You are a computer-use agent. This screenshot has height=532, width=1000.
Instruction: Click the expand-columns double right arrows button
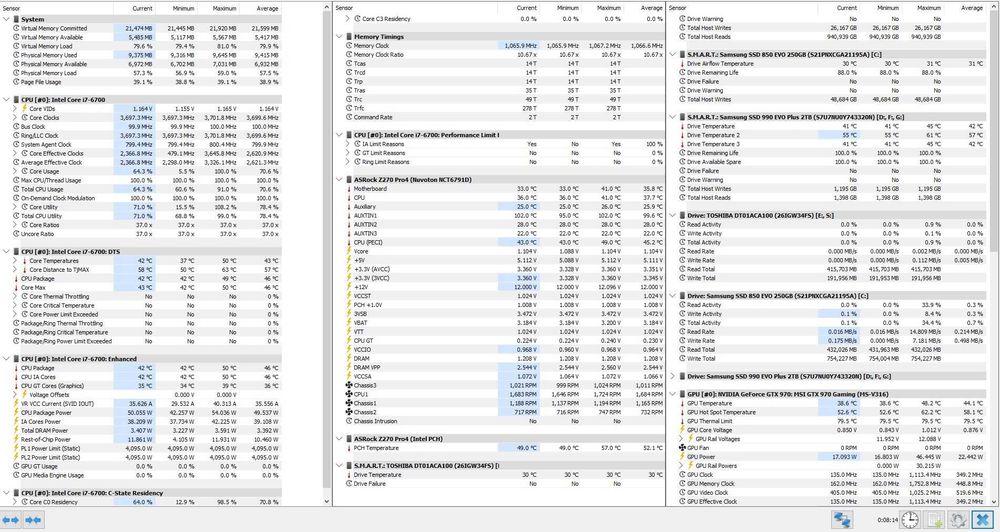[11, 520]
